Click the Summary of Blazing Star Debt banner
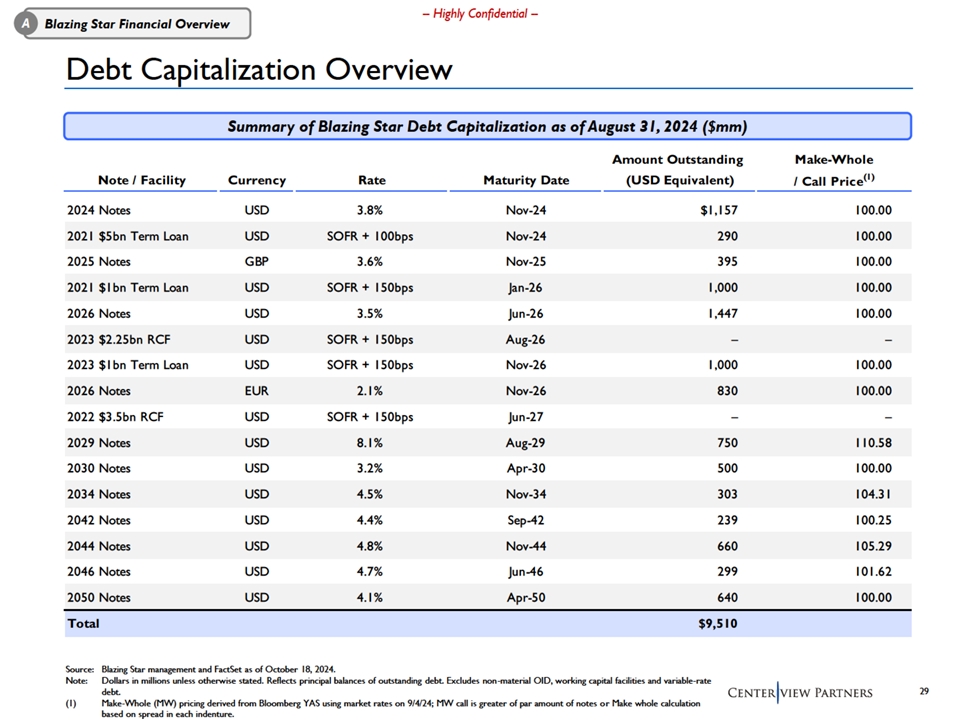Viewport: 960px width, 720px height. [x=487, y=126]
